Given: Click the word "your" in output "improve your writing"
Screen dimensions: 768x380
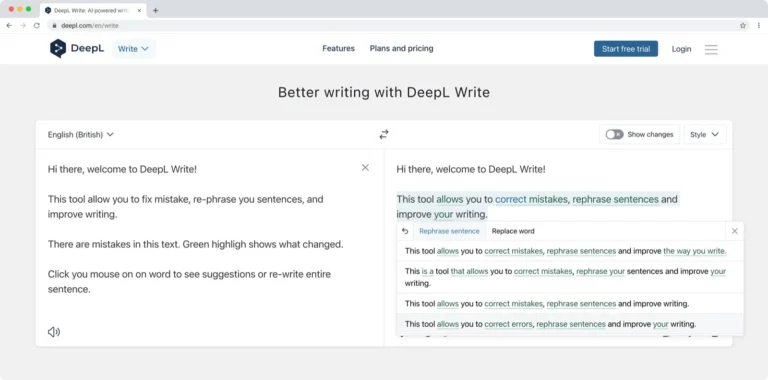Looking at the screenshot, I should tap(444, 214).
